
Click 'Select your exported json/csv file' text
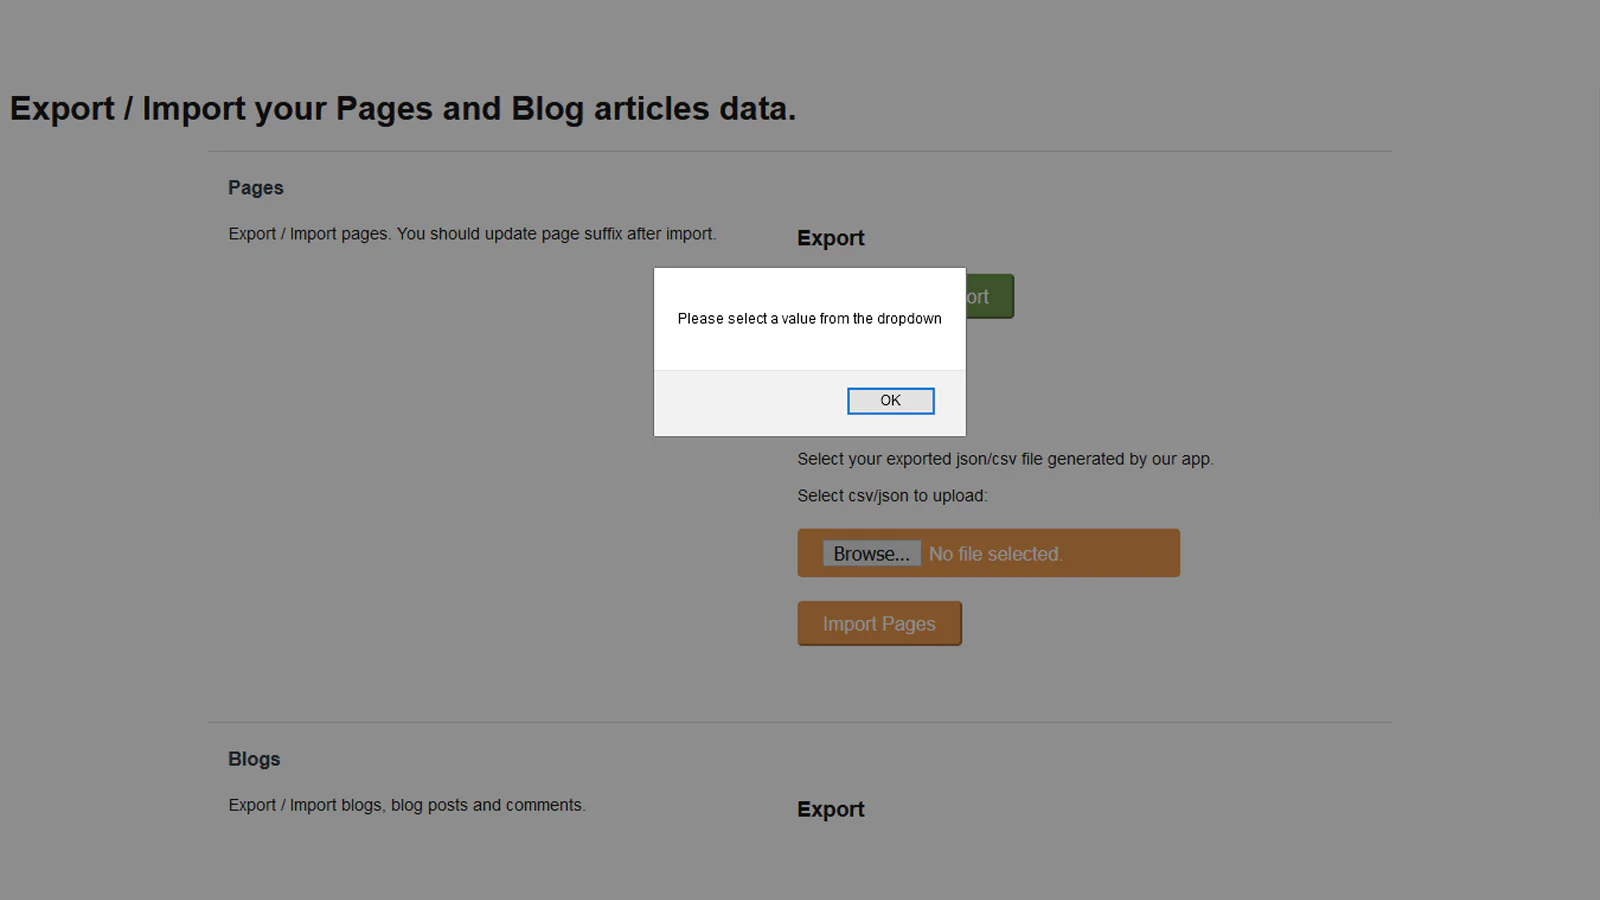pos(1005,459)
